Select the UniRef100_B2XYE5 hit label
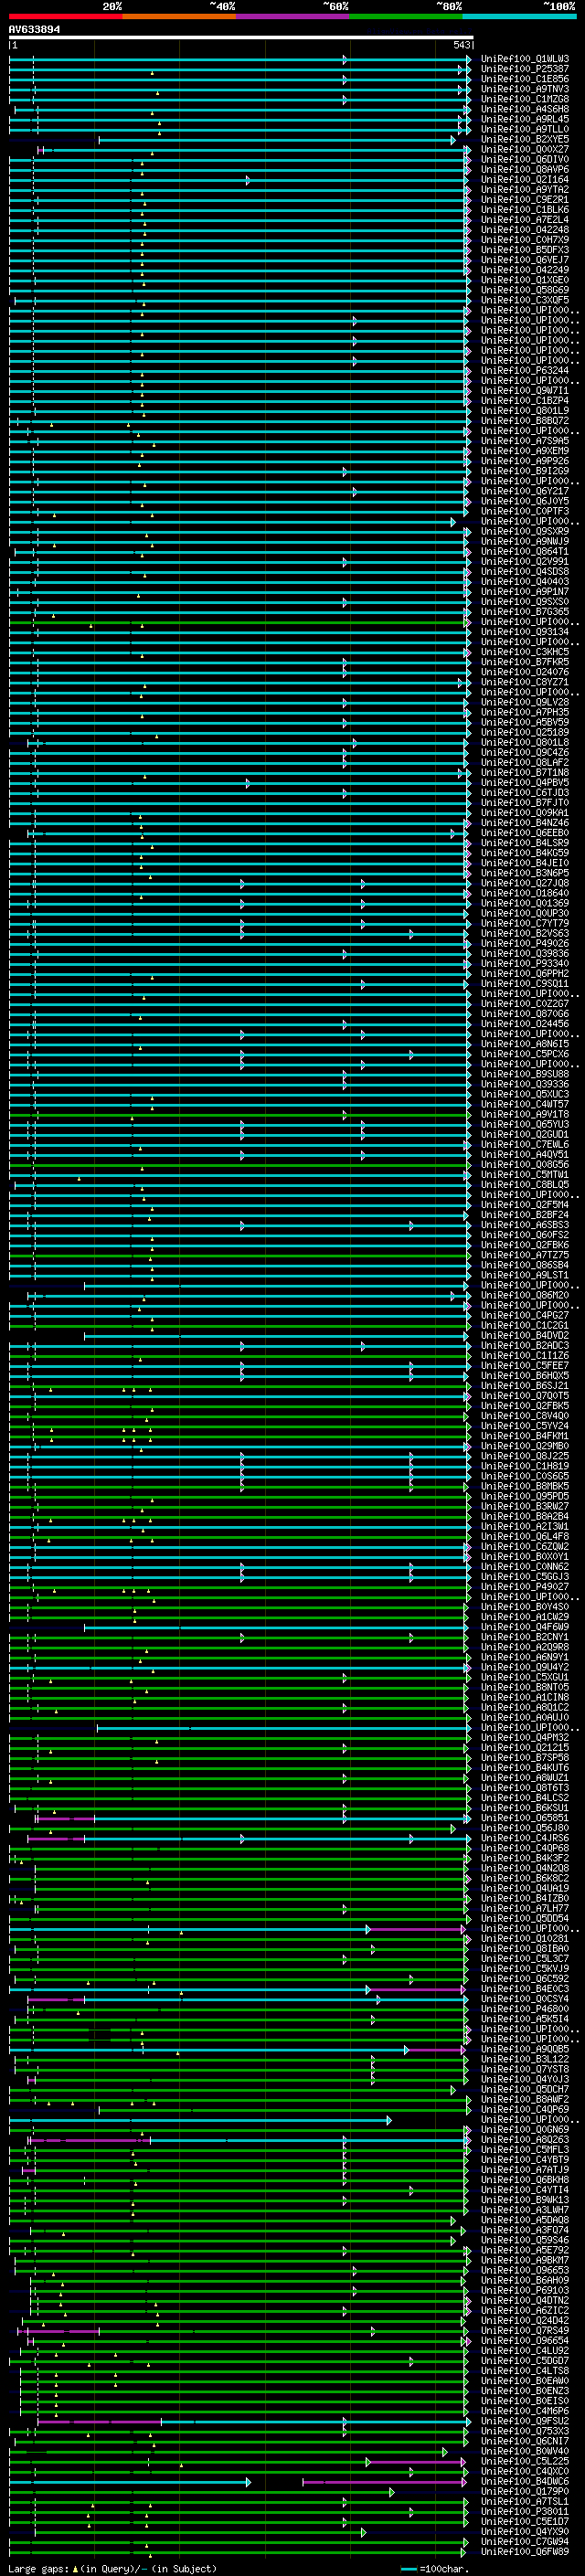This screenshot has width=585, height=2576. click(x=524, y=140)
